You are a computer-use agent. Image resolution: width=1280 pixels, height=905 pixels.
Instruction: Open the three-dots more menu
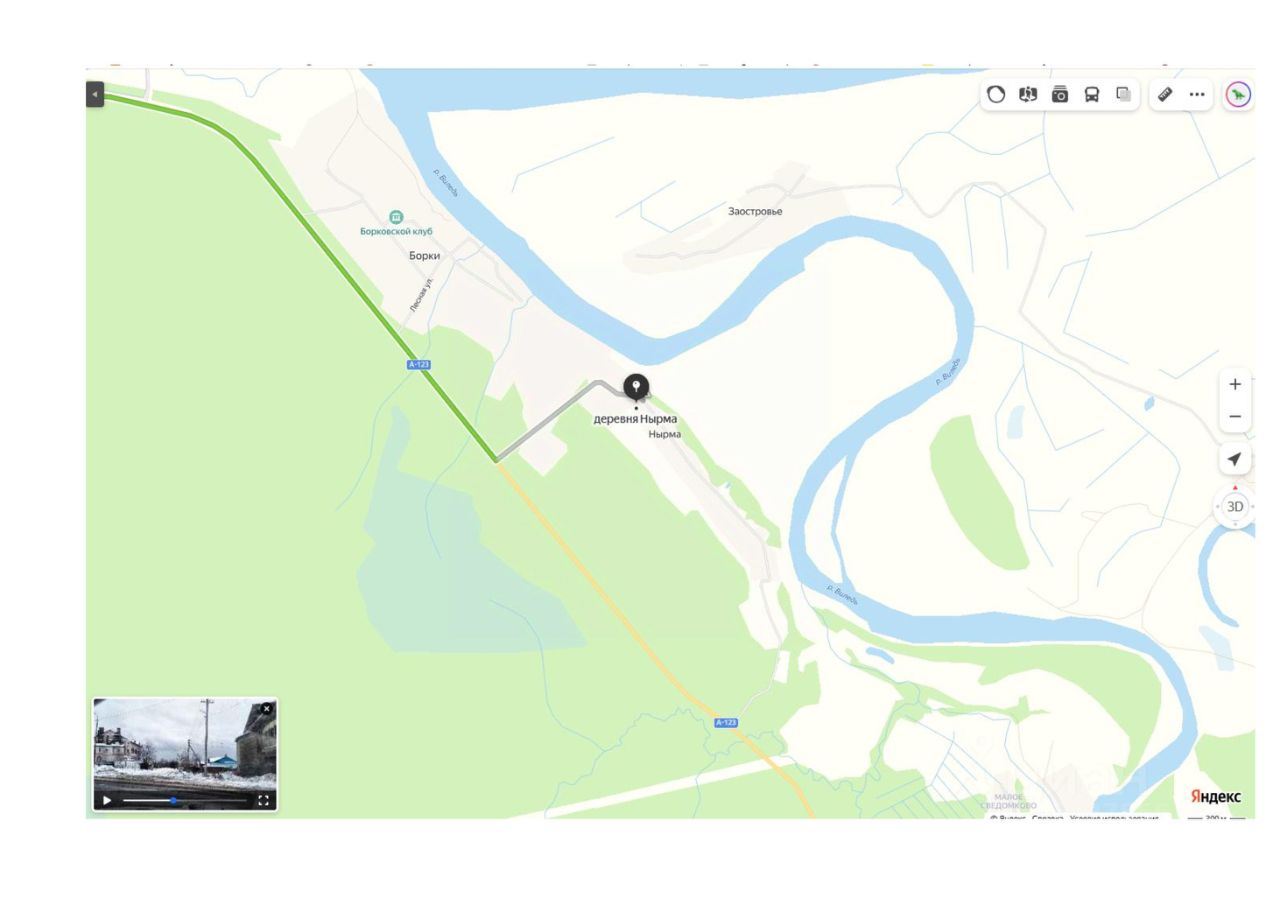coord(1196,95)
